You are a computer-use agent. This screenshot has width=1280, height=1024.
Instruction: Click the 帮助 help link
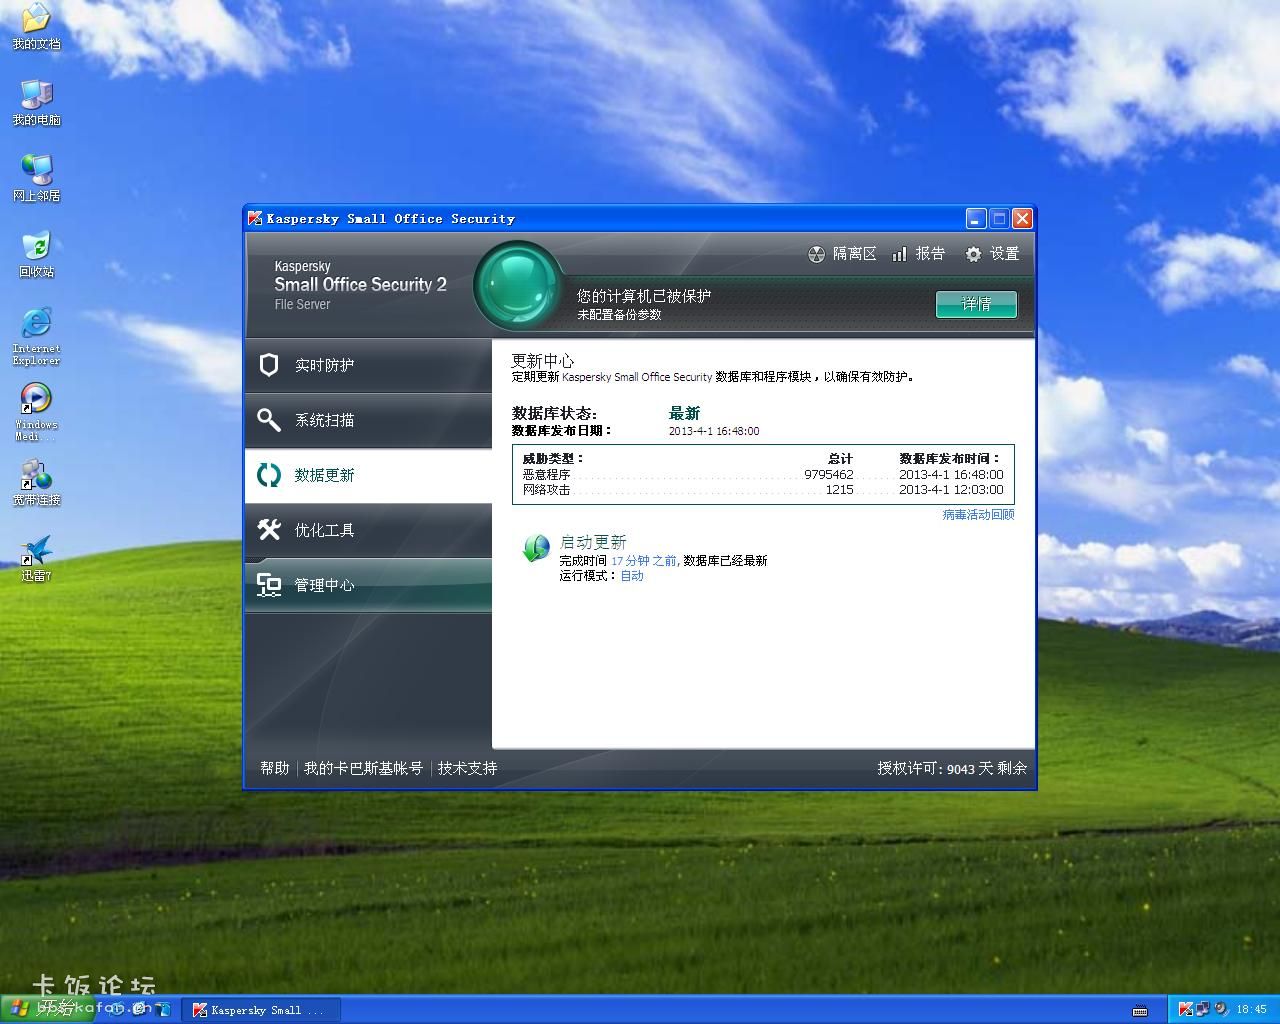[x=275, y=768]
